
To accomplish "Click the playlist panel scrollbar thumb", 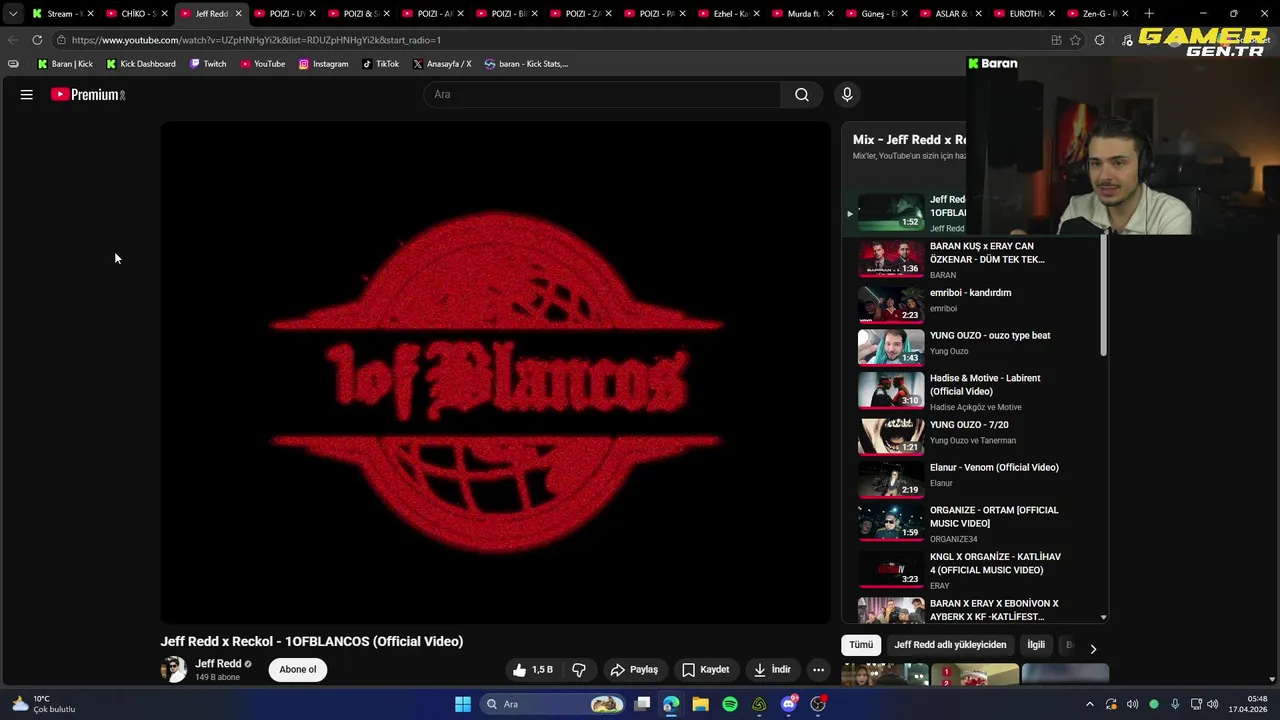I will 1104,295.
